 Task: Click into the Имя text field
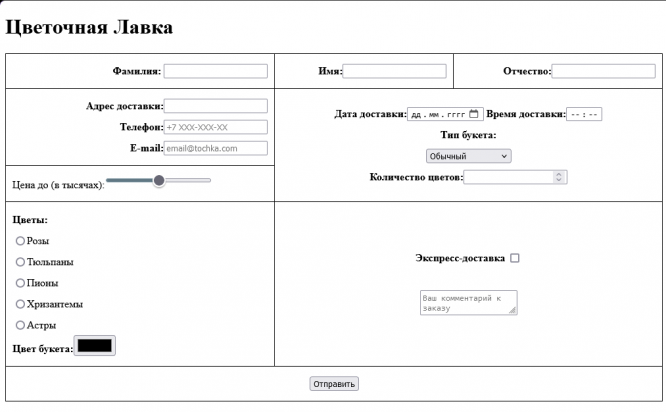395,71
